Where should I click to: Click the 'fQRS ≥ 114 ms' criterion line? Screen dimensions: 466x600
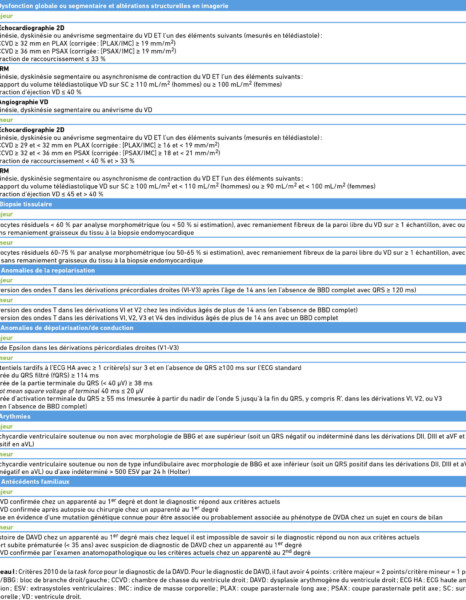pyautogui.click(x=49, y=375)
